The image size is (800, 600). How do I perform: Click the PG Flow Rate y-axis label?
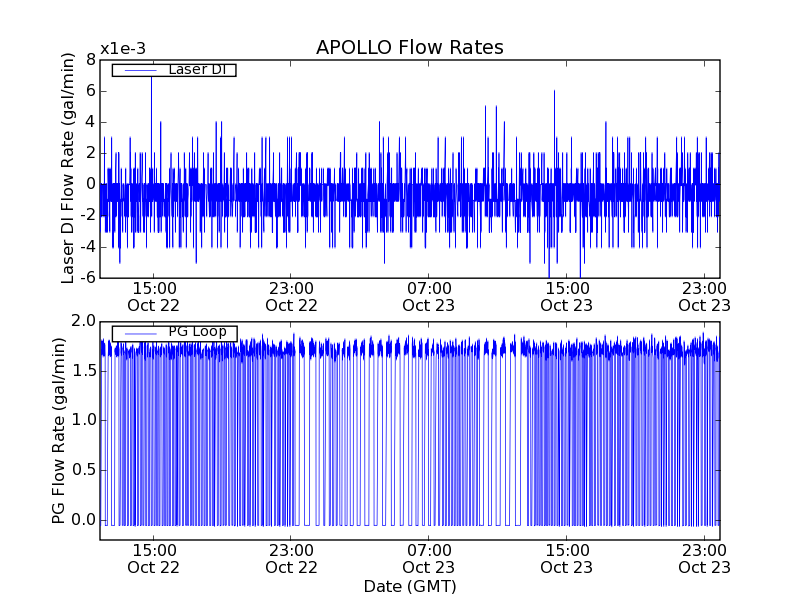pyautogui.click(x=59, y=430)
